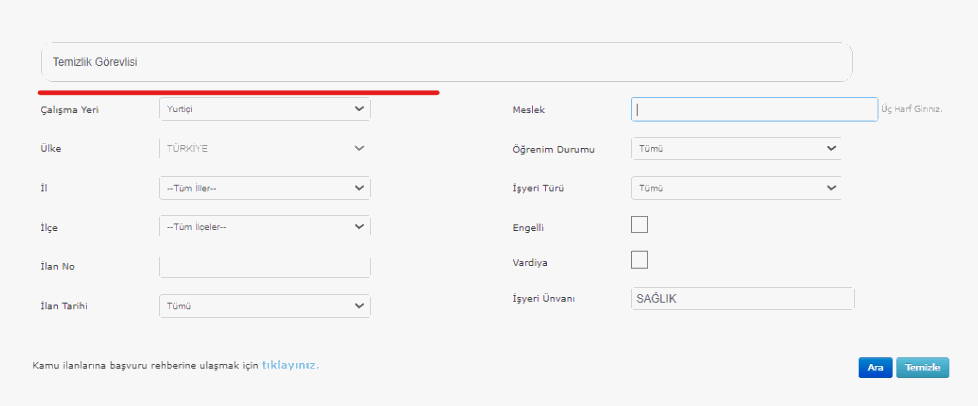The width and height of the screenshot is (978, 406).
Task: Click the Meslek label text
Action: tap(527, 110)
